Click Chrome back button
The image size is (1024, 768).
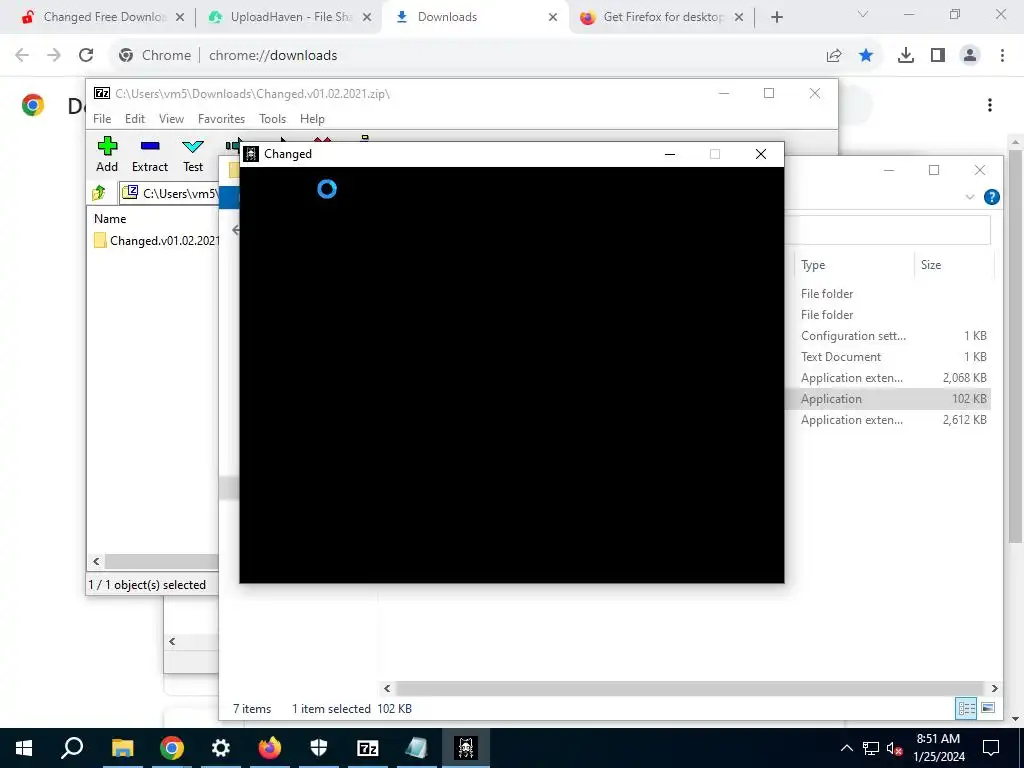(x=22, y=55)
